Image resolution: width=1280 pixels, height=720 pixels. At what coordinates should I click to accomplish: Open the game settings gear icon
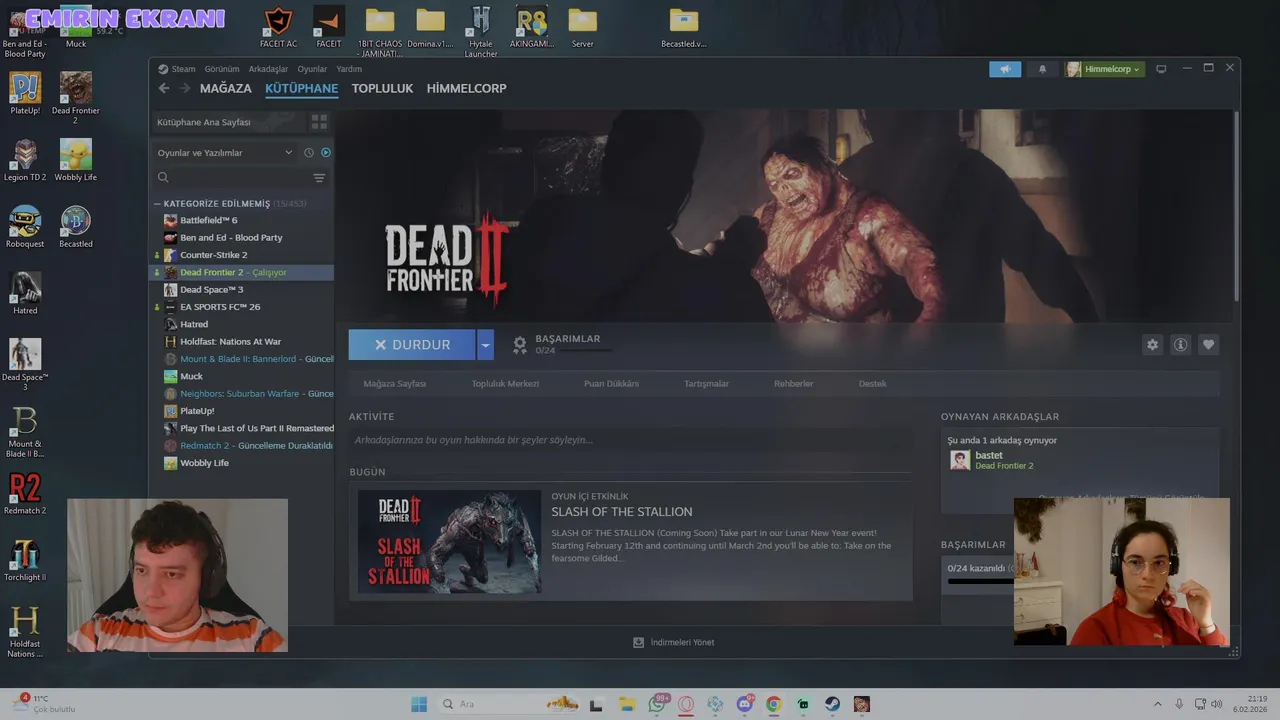click(1152, 344)
